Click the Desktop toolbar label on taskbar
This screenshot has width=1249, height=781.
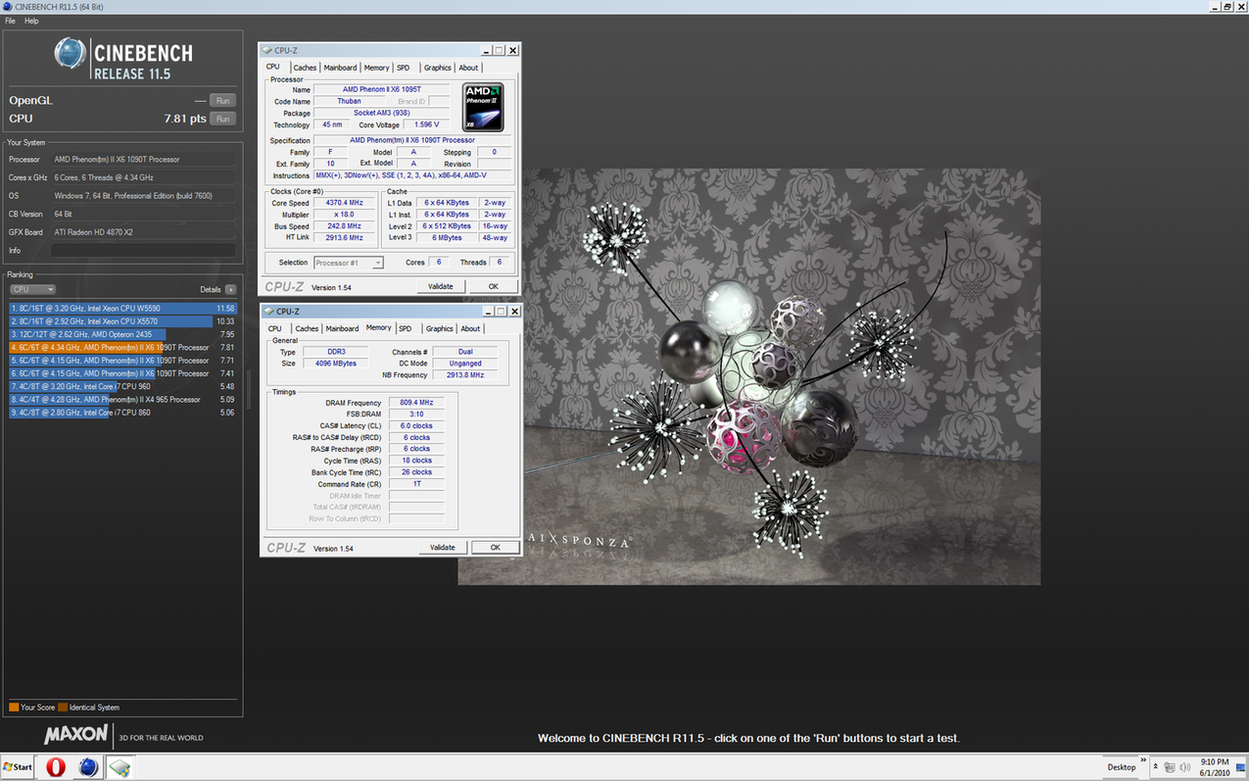click(x=1121, y=767)
